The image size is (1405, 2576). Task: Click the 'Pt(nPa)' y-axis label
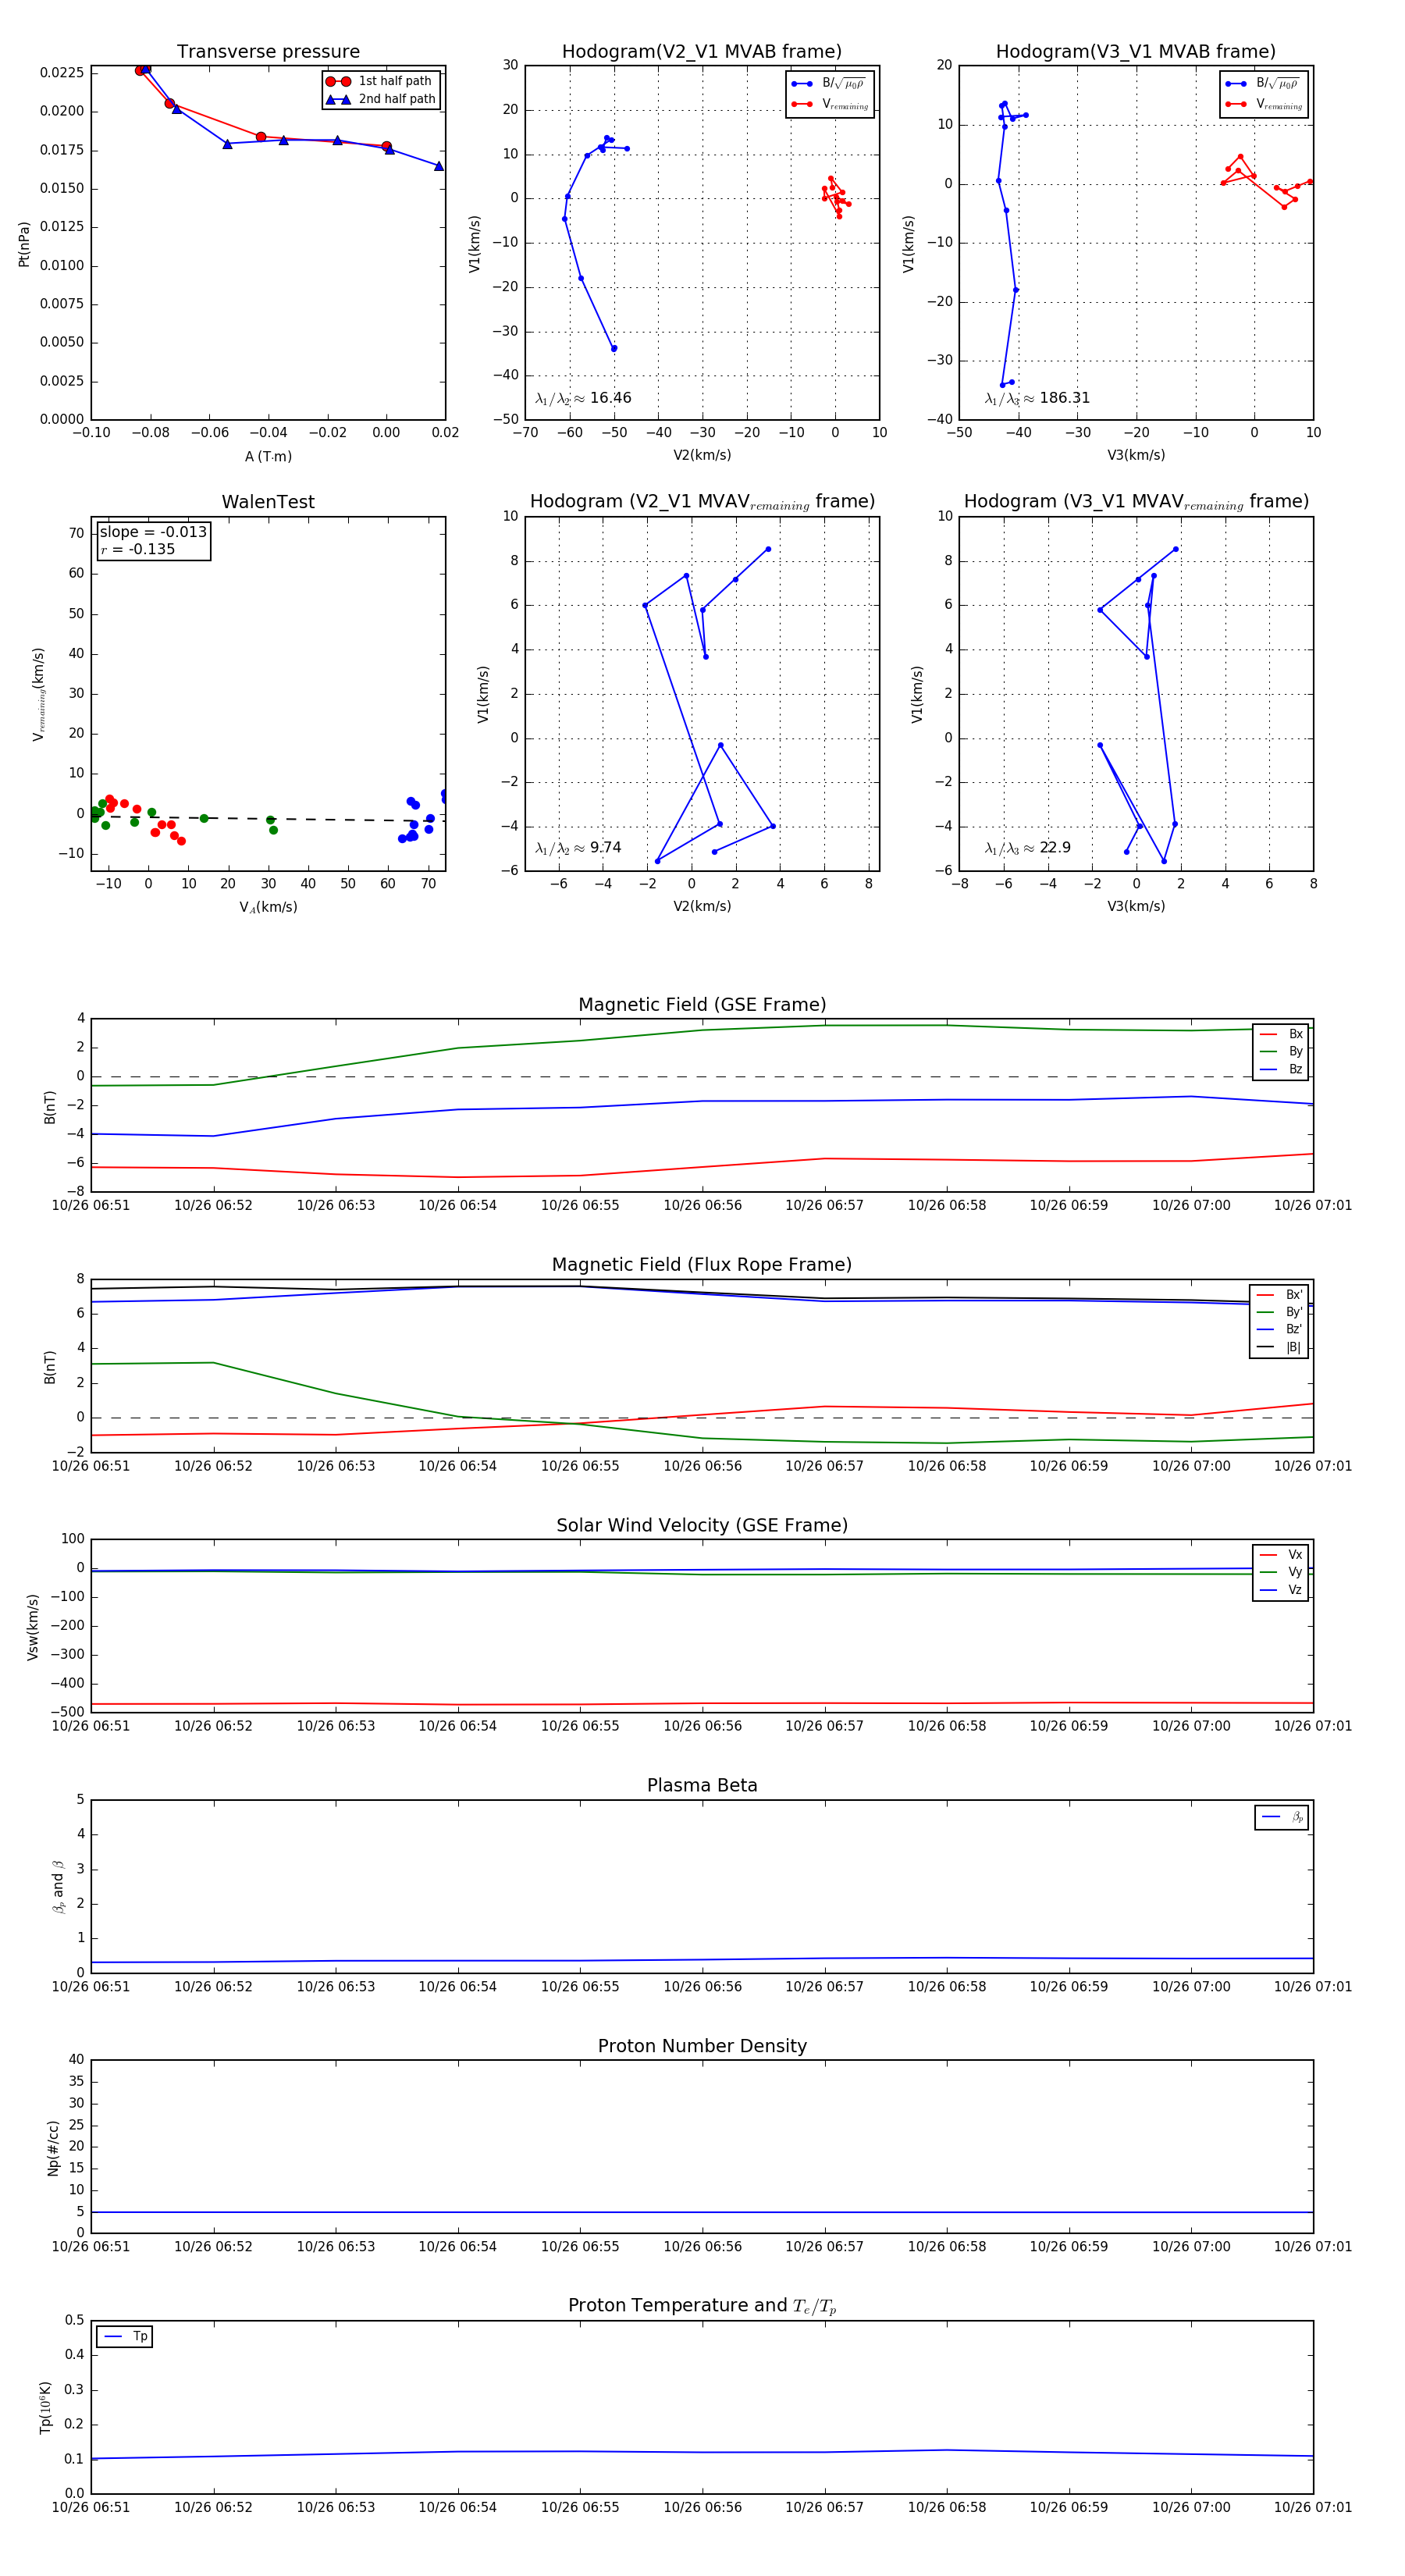24,244
